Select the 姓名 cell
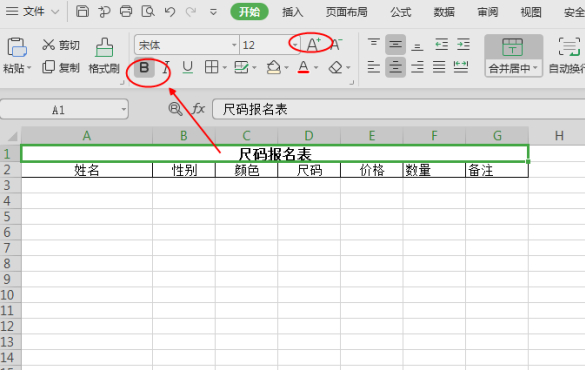 (x=87, y=170)
